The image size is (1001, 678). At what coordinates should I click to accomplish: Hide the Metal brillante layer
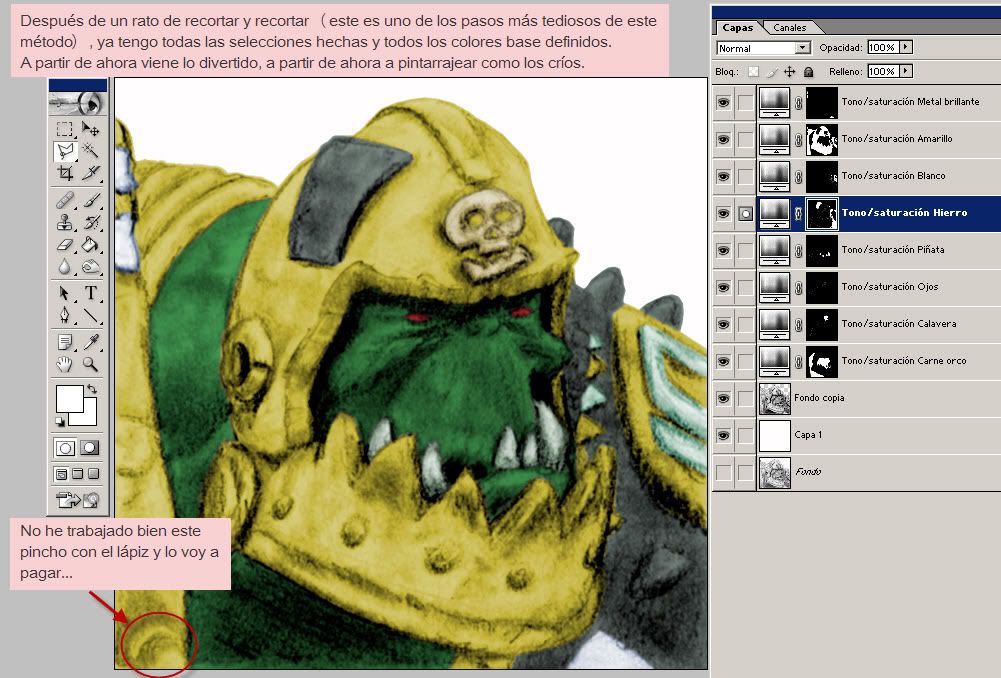(723, 102)
